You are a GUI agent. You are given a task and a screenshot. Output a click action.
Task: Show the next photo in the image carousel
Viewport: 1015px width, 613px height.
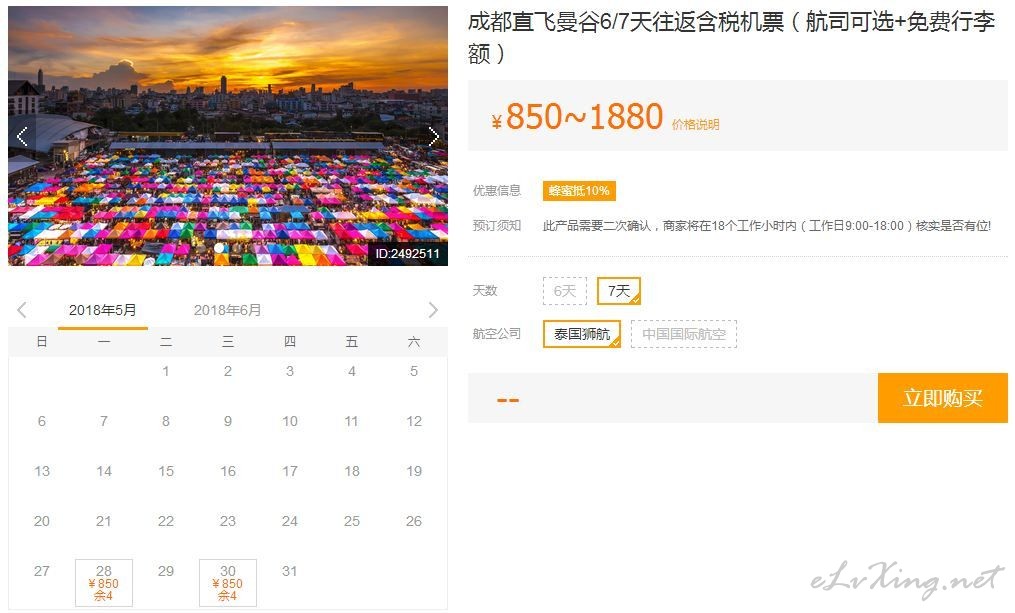pos(434,136)
